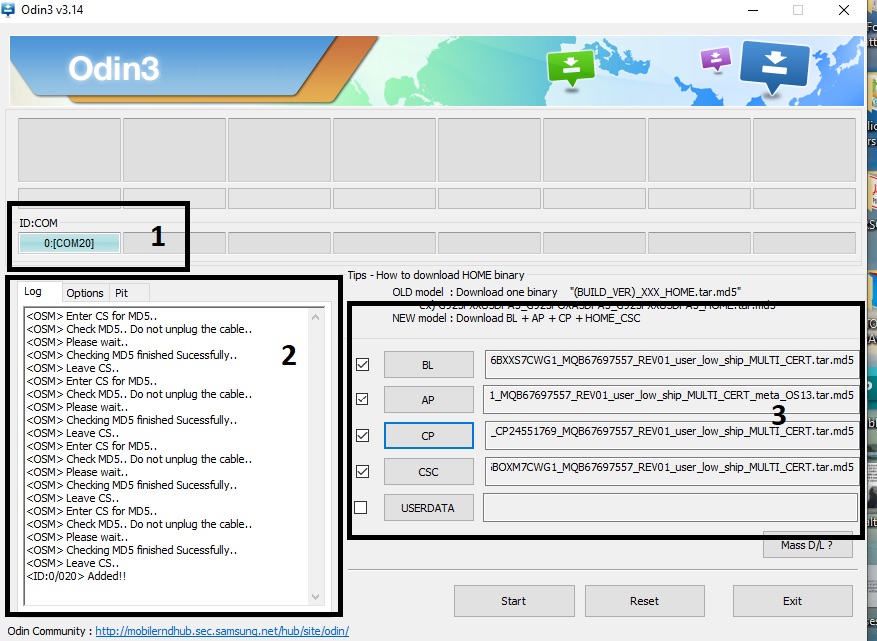Viewport: 877px width, 641px height.
Task: Click the CSC button to select file
Action: coord(428,472)
